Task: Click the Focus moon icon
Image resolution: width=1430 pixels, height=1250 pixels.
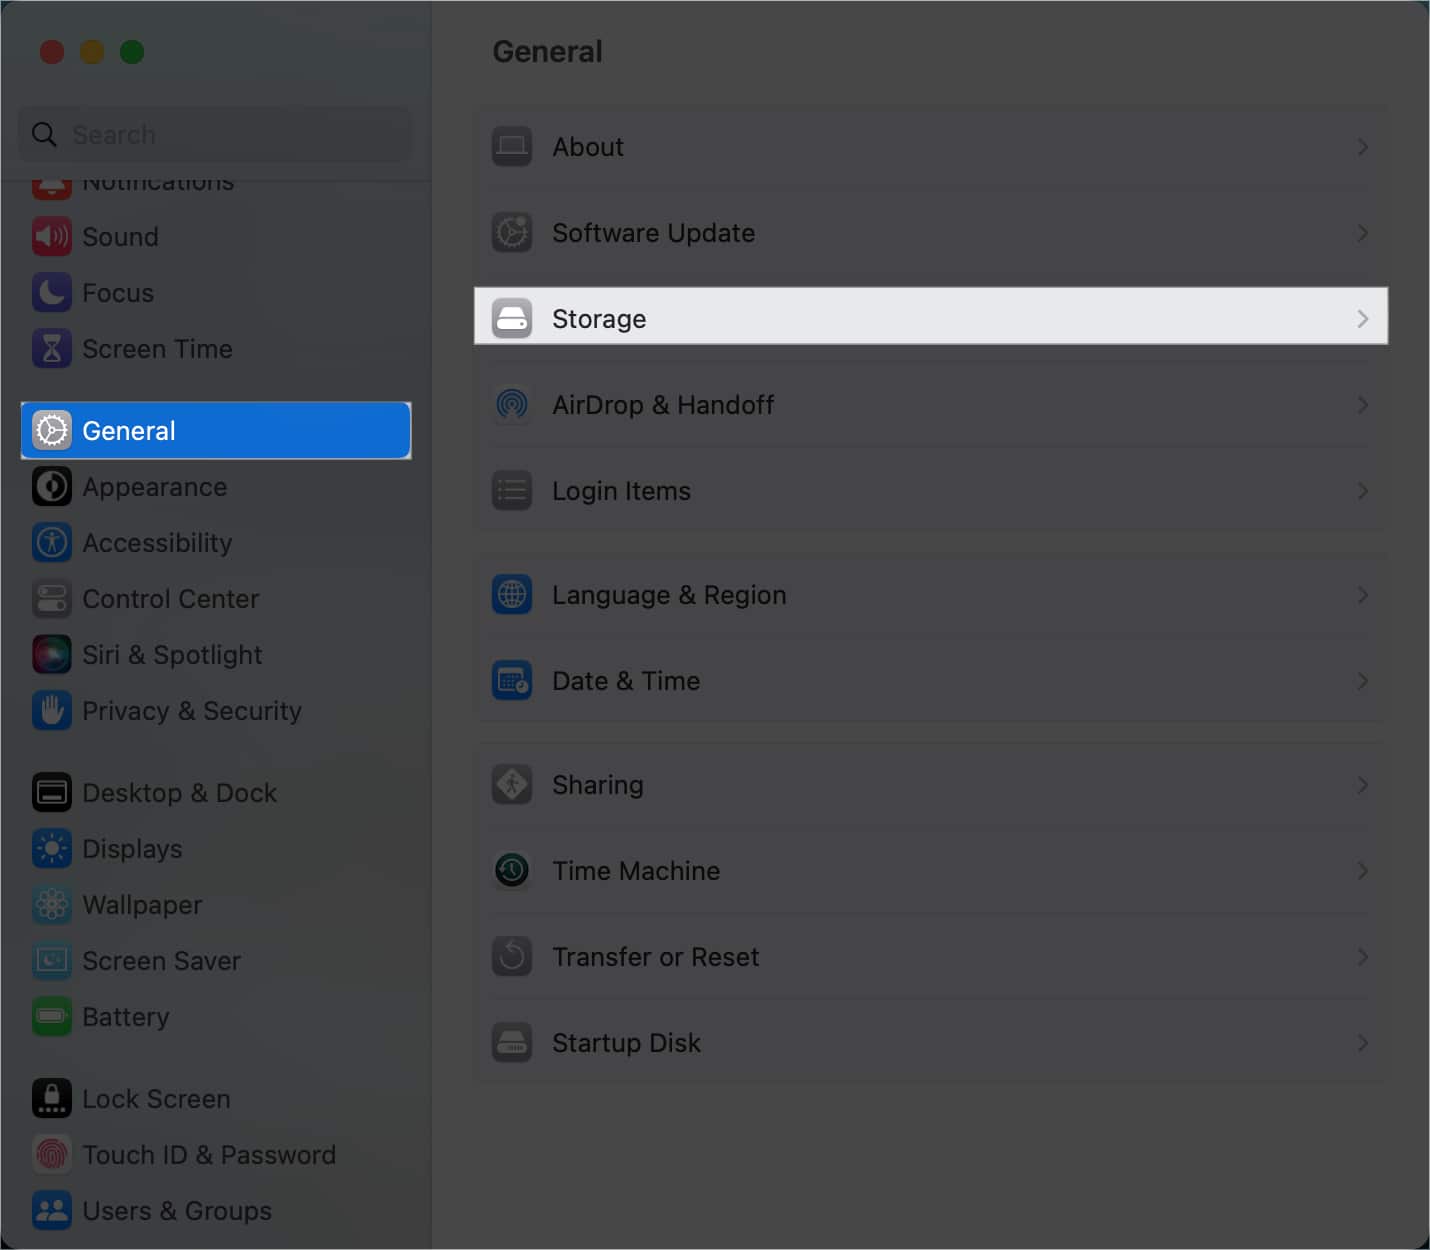Action: point(52,293)
